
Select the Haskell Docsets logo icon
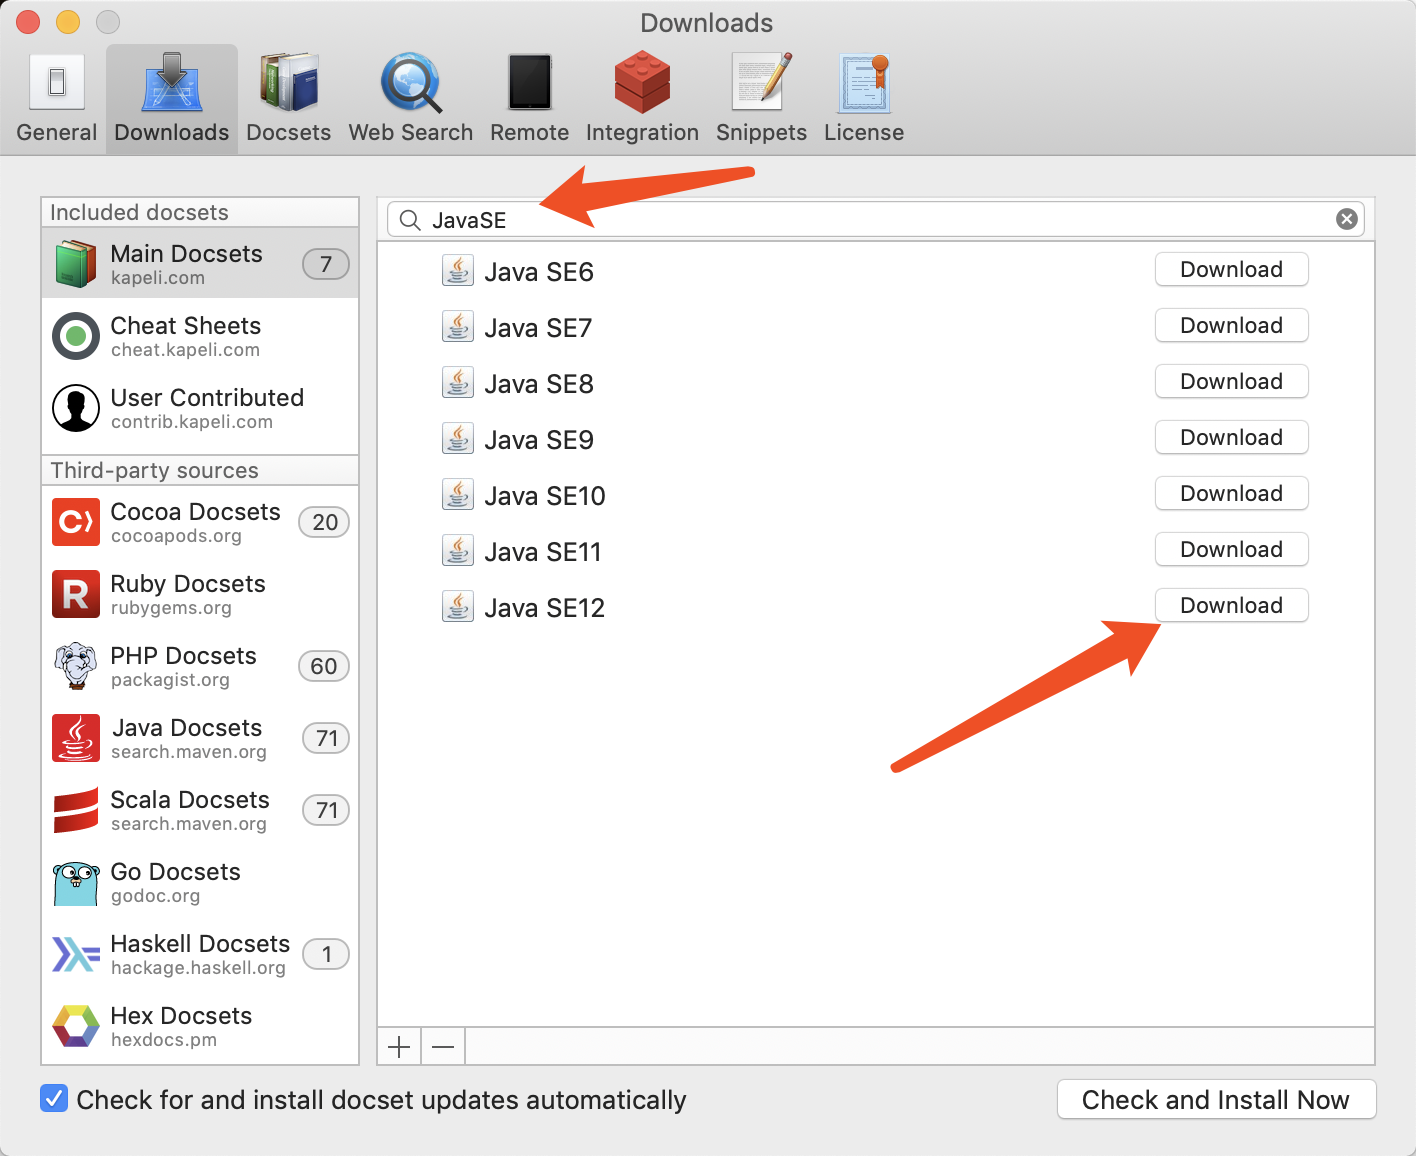[x=76, y=954]
